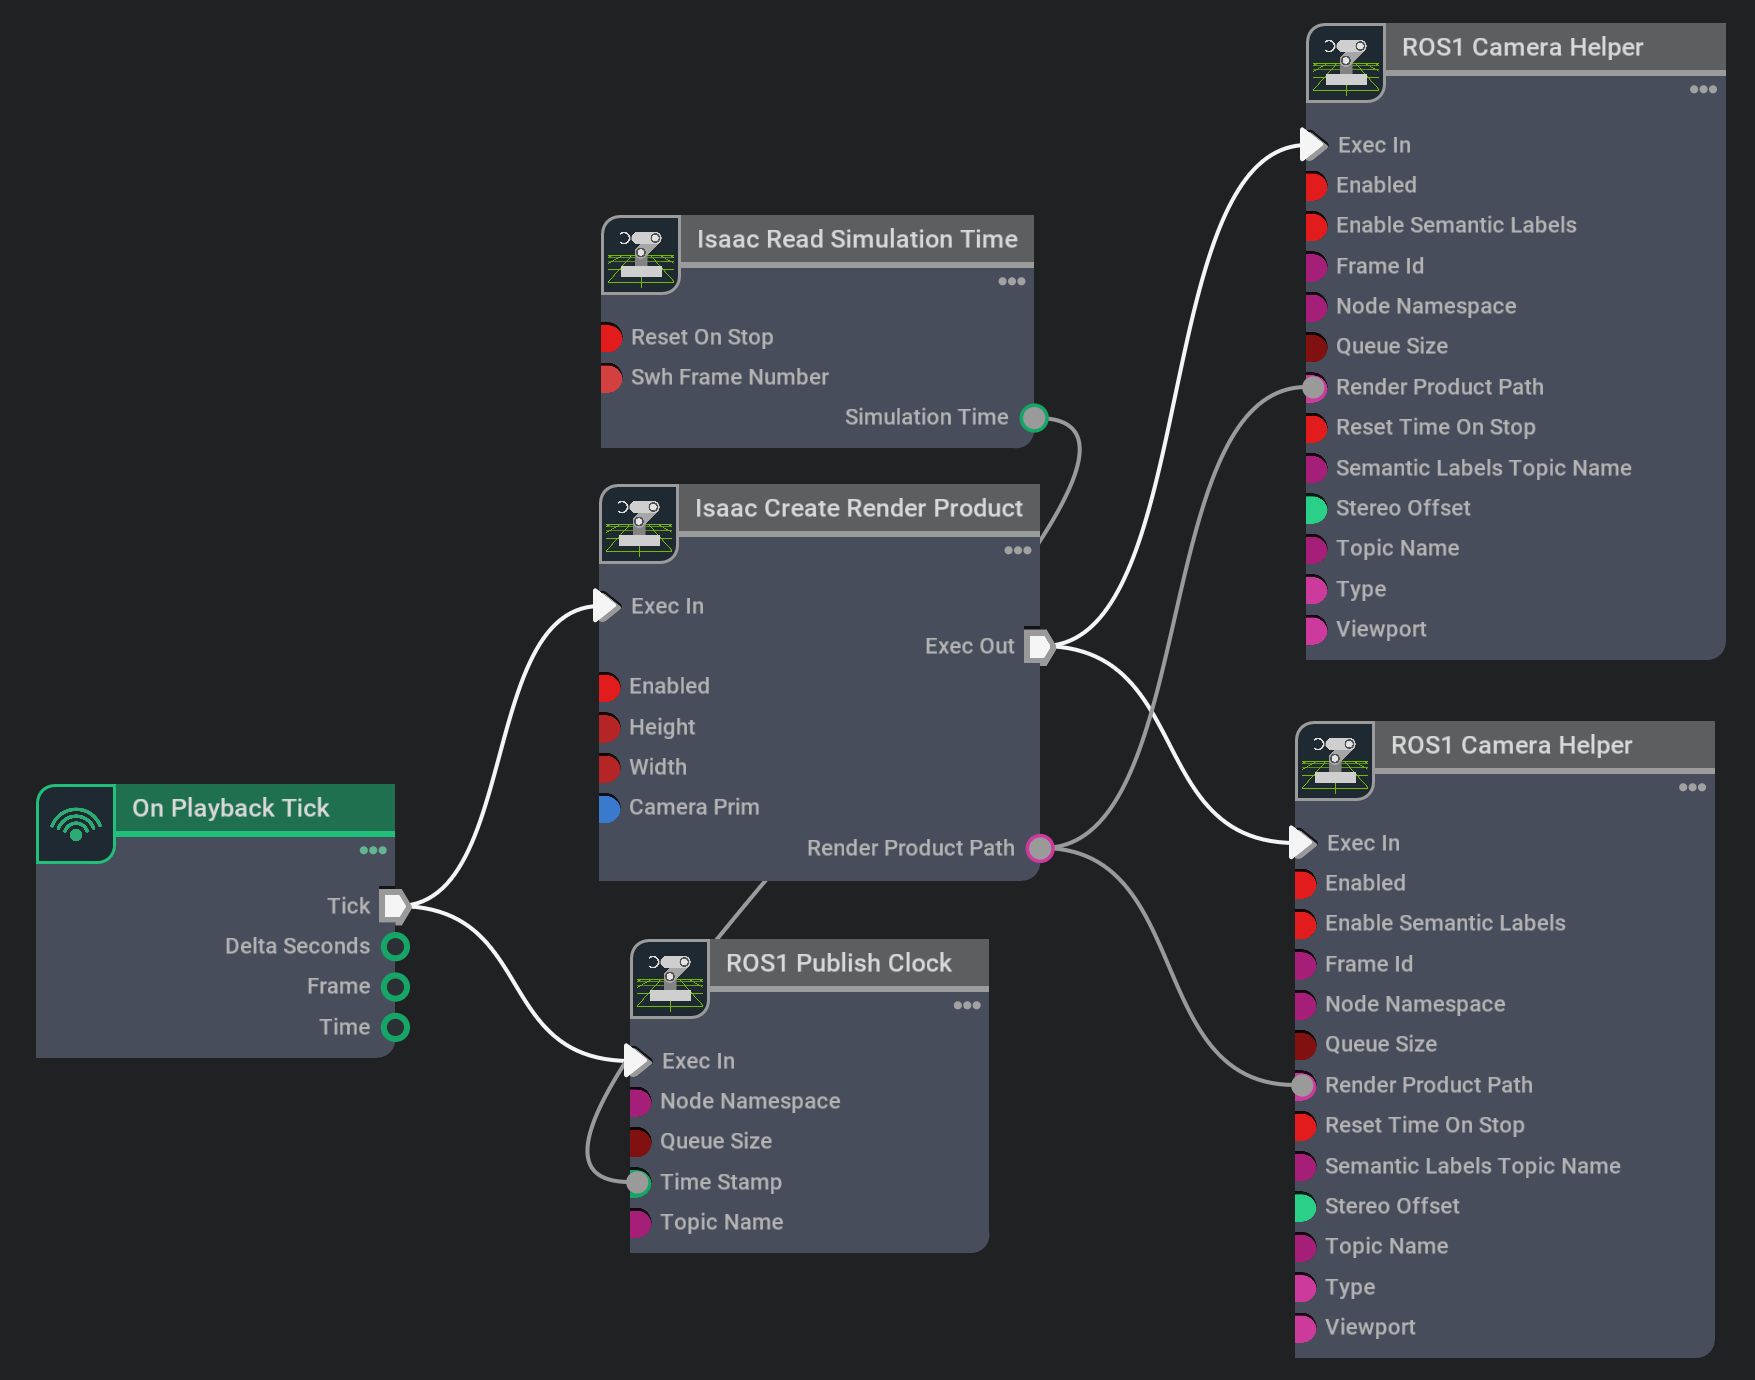Expand options dots on On Playback Tick node
The image size is (1755, 1380).
373,851
